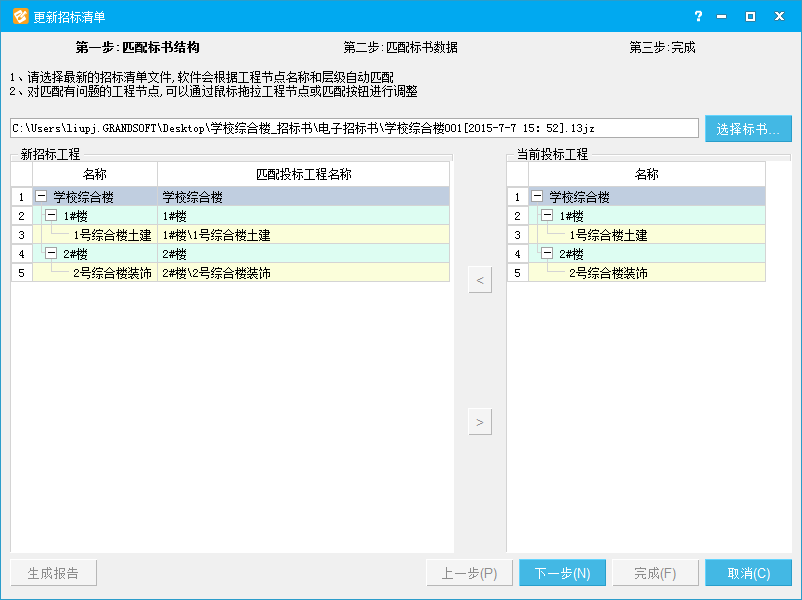Click the left arrow match button
This screenshot has width=802, height=600.
point(480,281)
